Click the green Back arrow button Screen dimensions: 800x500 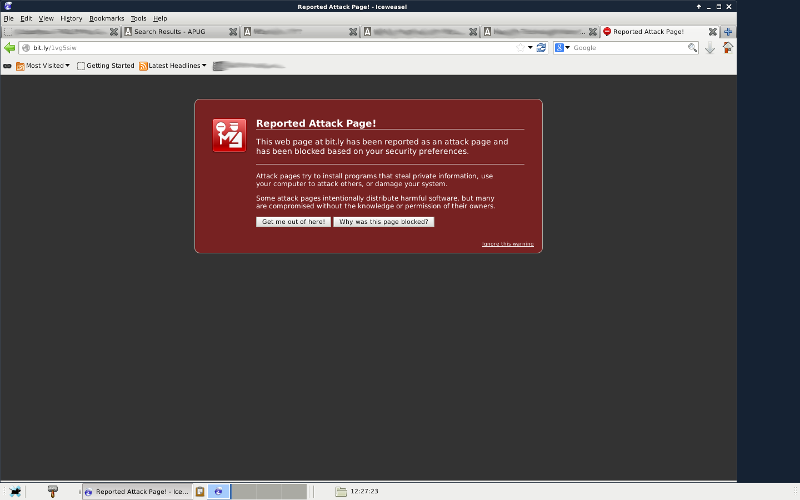point(10,47)
